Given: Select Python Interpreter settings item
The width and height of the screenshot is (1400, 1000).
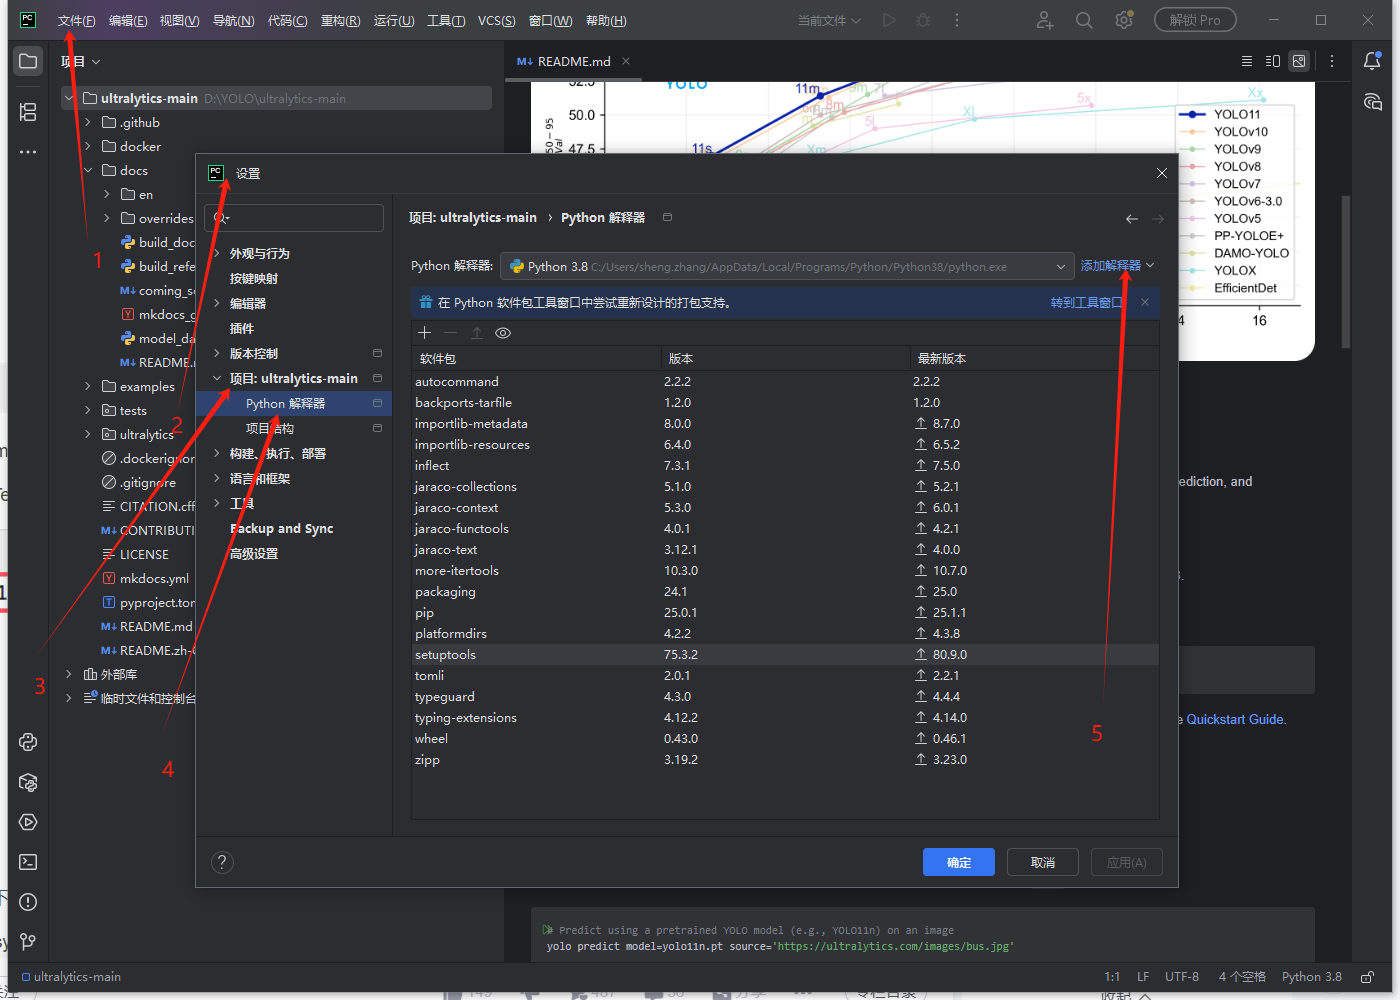Looking at the screenshot, I should pos(294,404).
